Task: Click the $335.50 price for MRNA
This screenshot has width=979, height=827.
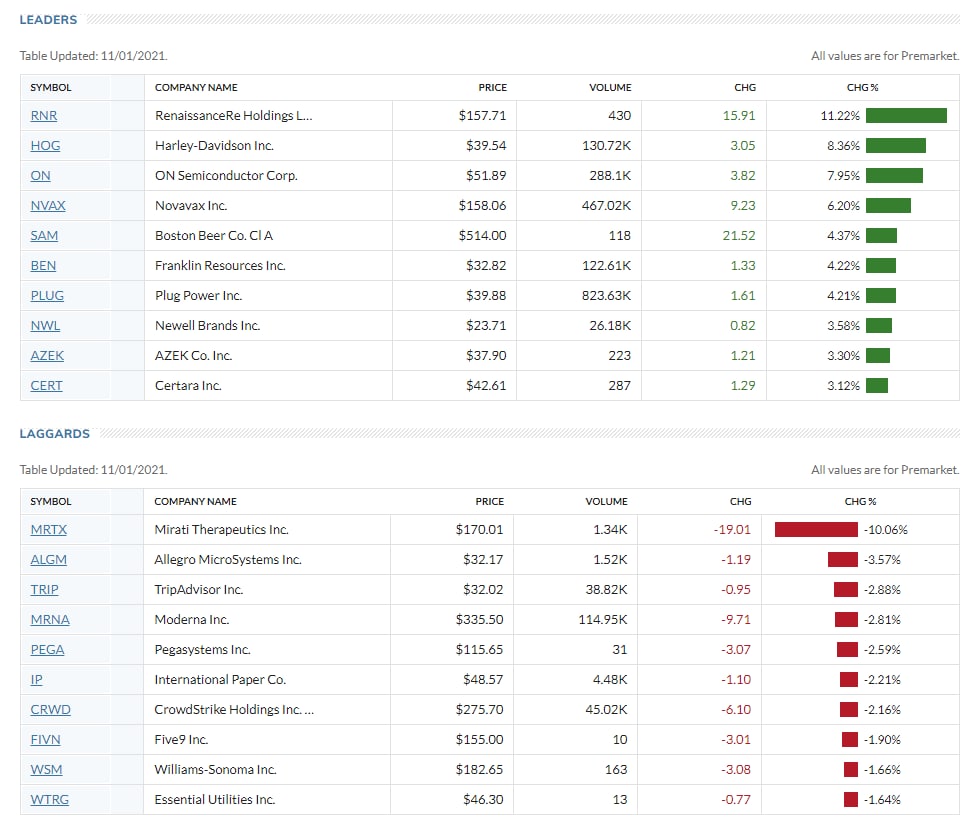Action: [x=479, y=619]
